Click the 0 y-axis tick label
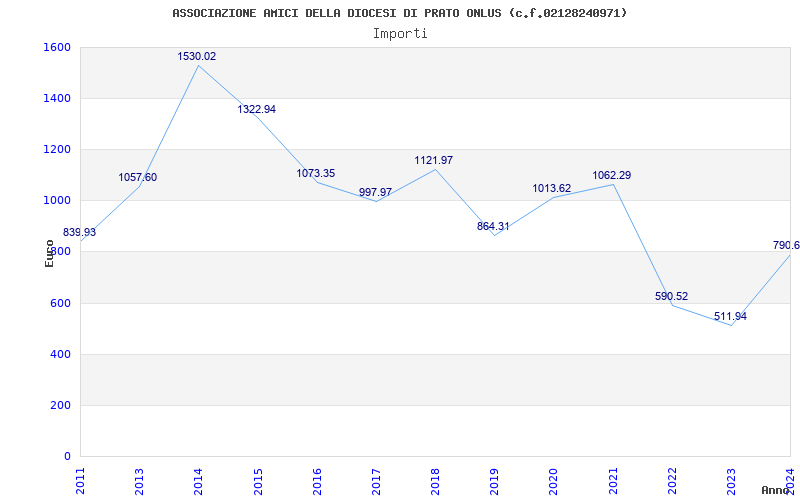The width and height of the screenshot is (800, 500). point(67,456)
